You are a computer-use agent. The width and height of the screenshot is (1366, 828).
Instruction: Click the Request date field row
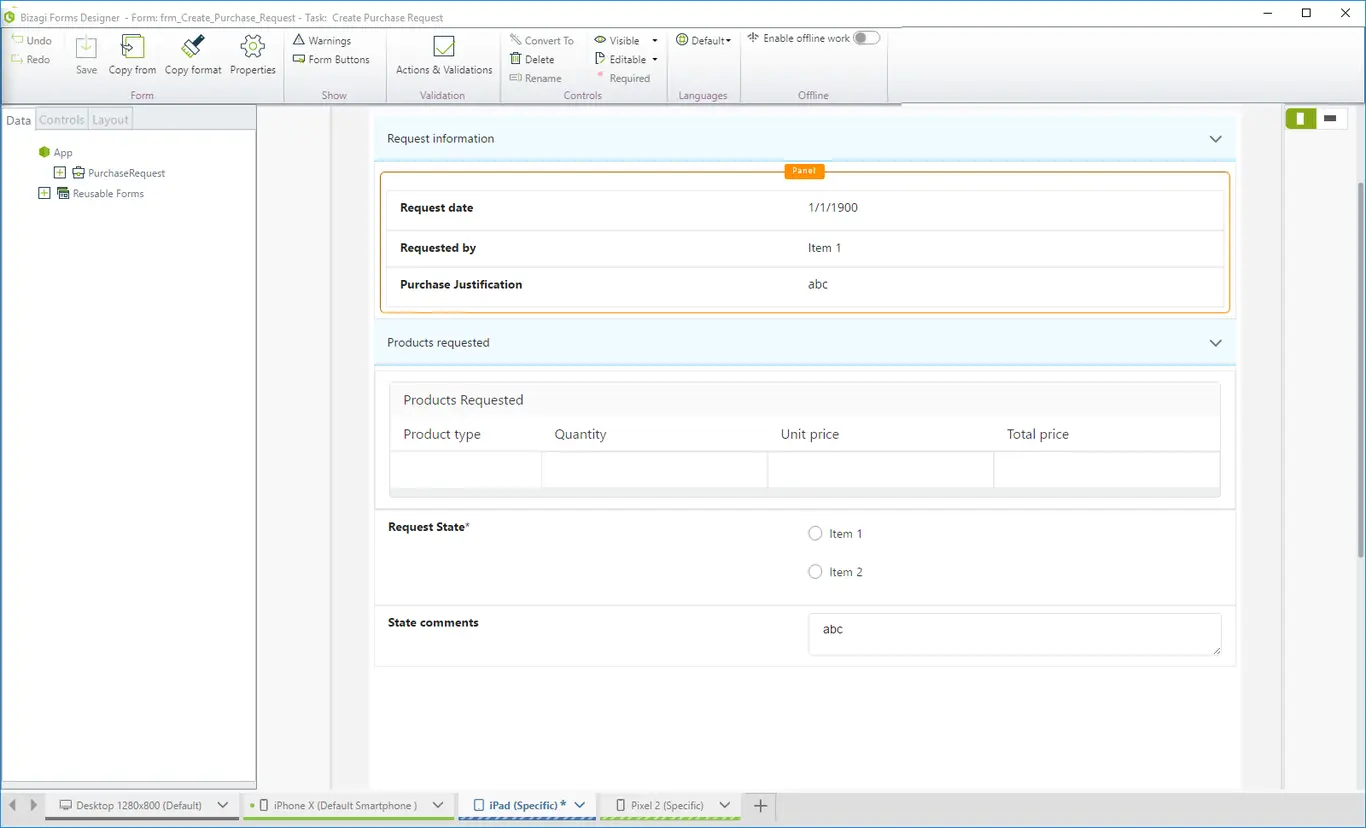804,209
